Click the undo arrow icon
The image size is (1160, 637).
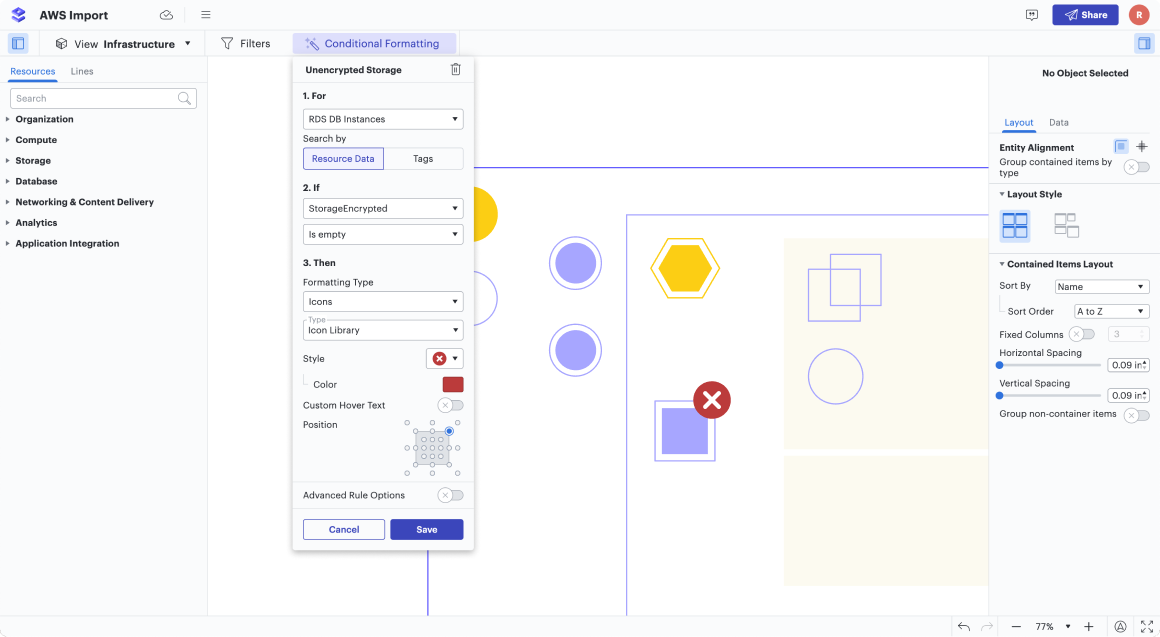click(x=963, y=627)
